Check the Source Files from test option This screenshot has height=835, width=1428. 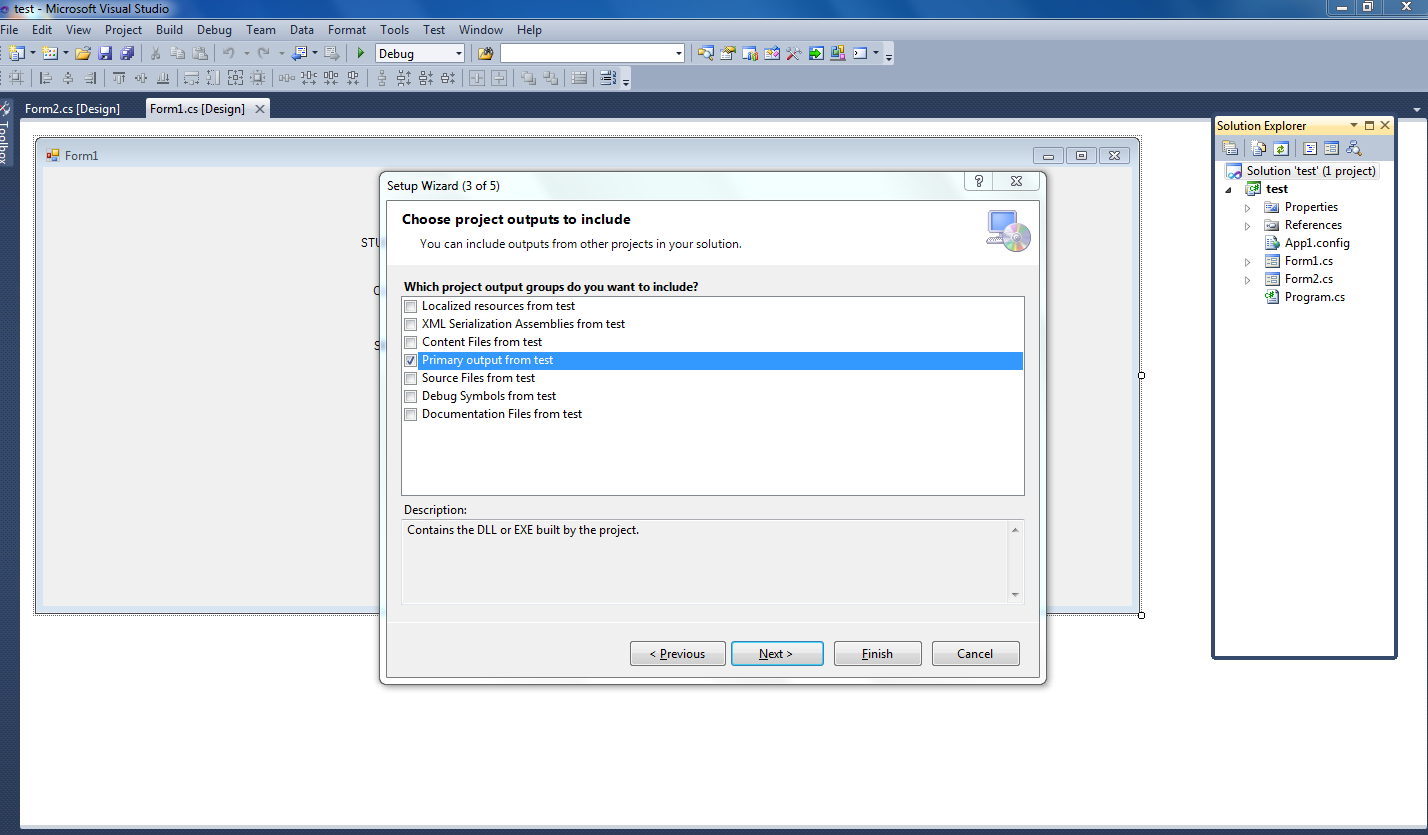[410, 378]
